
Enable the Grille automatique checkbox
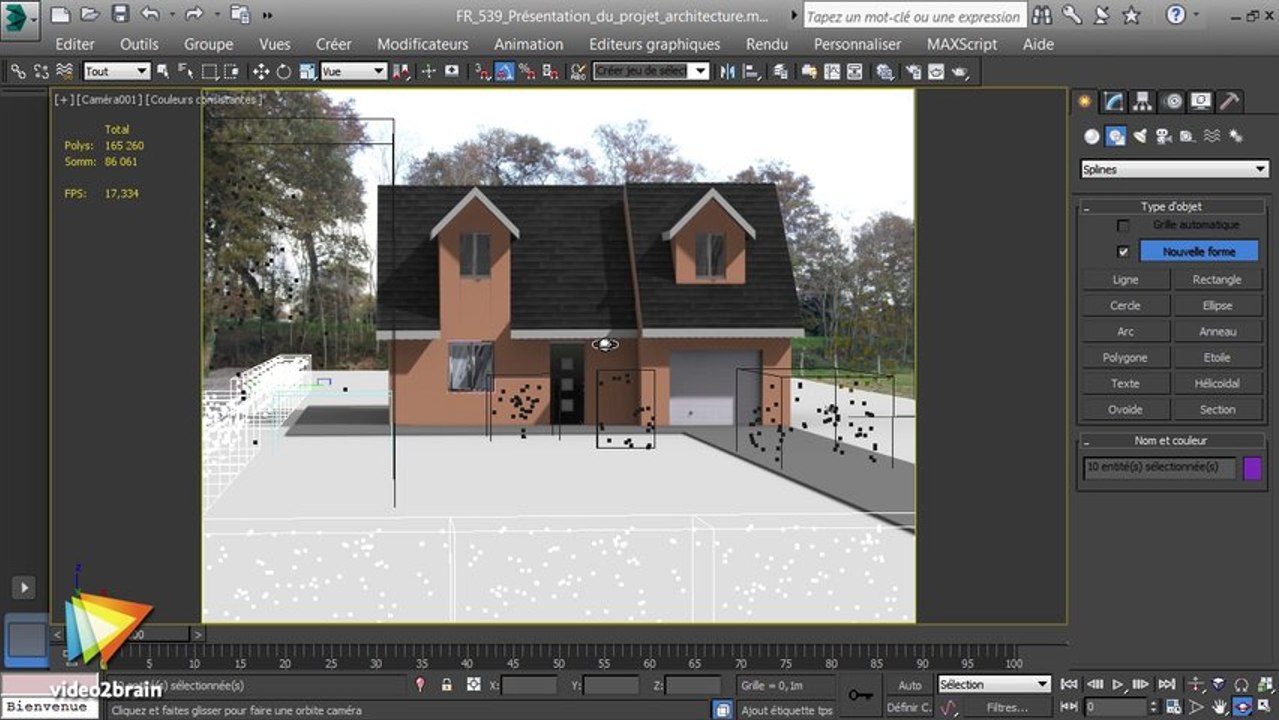(x=1123, y=226)
